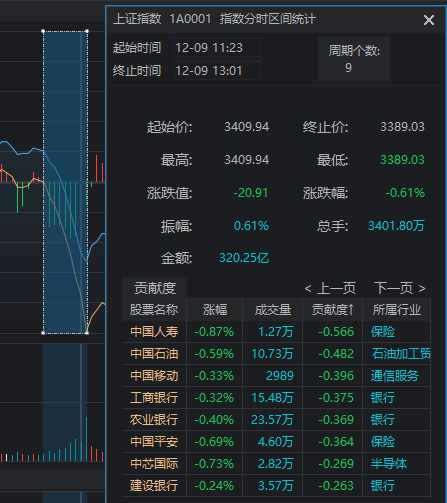The width and height of the screenshot is (447, 503).
Task: Select the 工商银行 stock row
Action: 276,398
